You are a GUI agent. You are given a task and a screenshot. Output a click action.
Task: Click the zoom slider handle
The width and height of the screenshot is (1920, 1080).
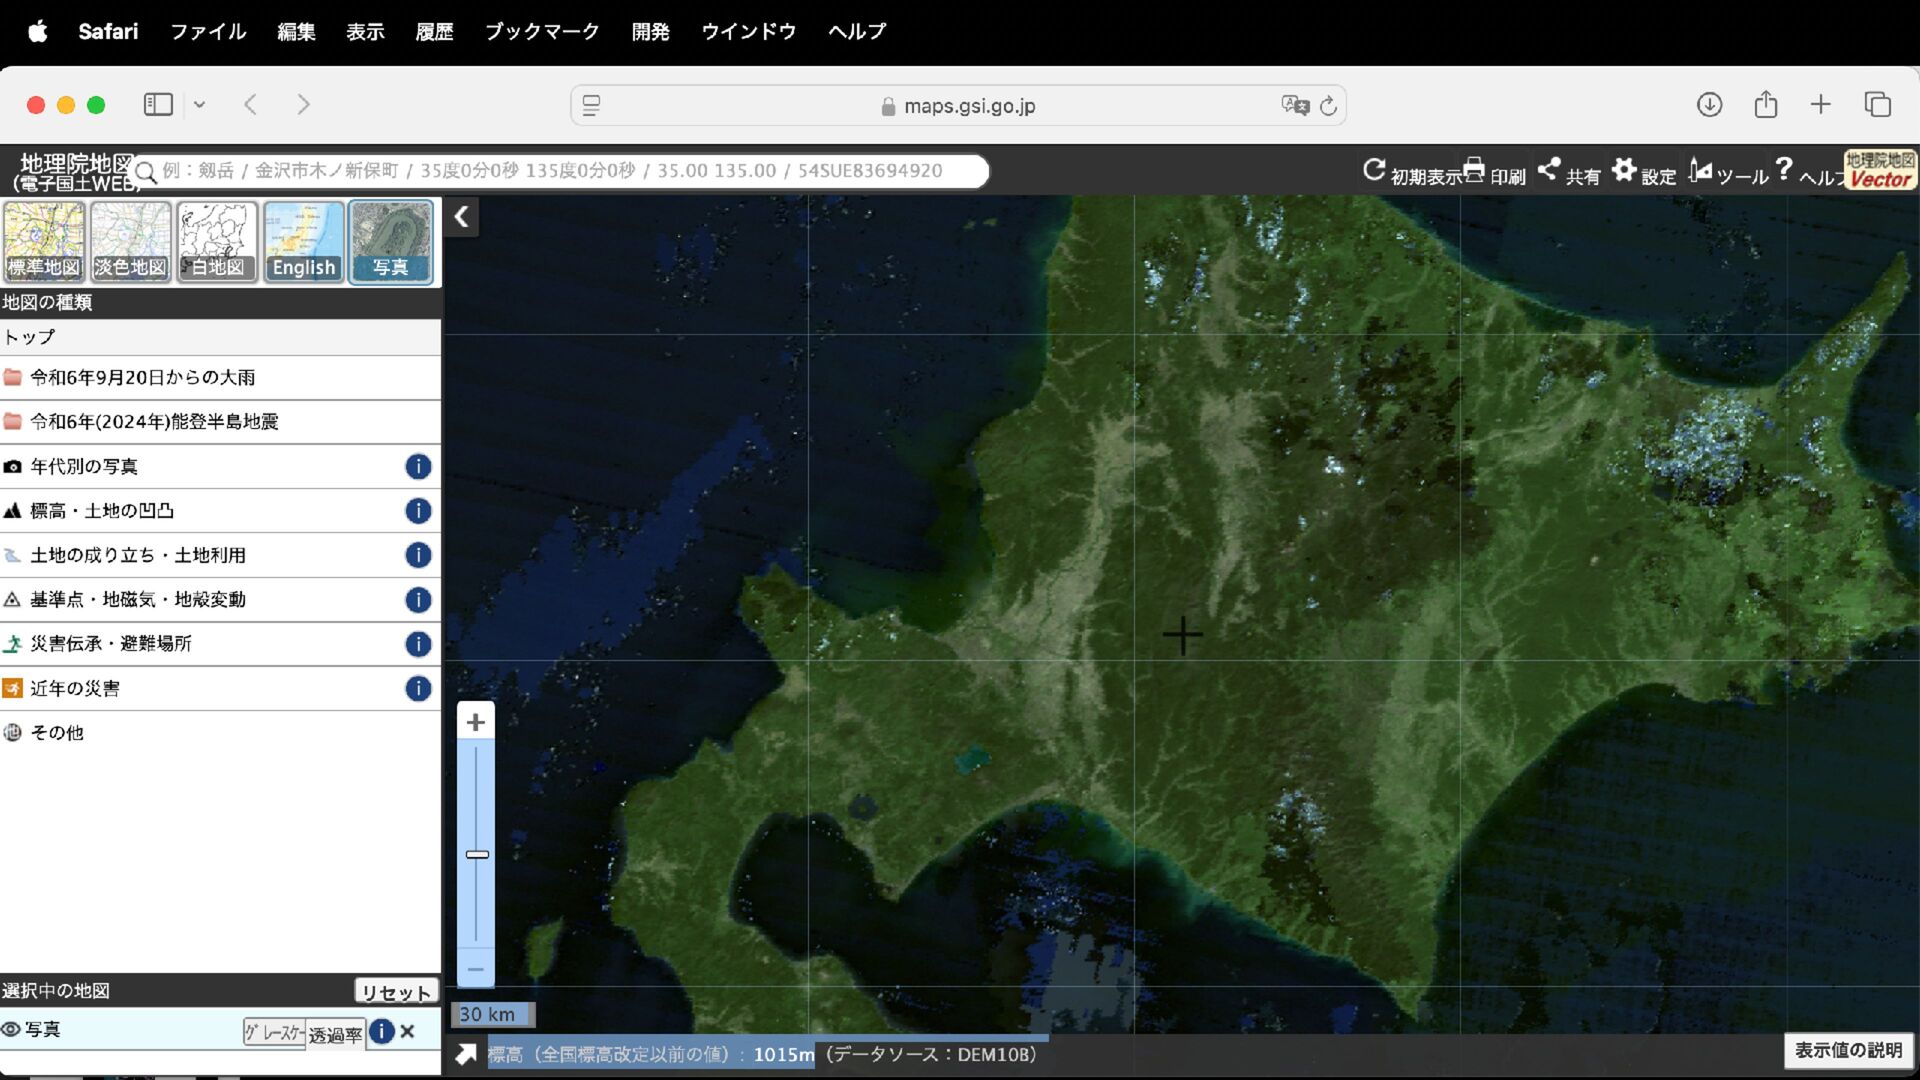pyautogui.click(x=477, y=854)
